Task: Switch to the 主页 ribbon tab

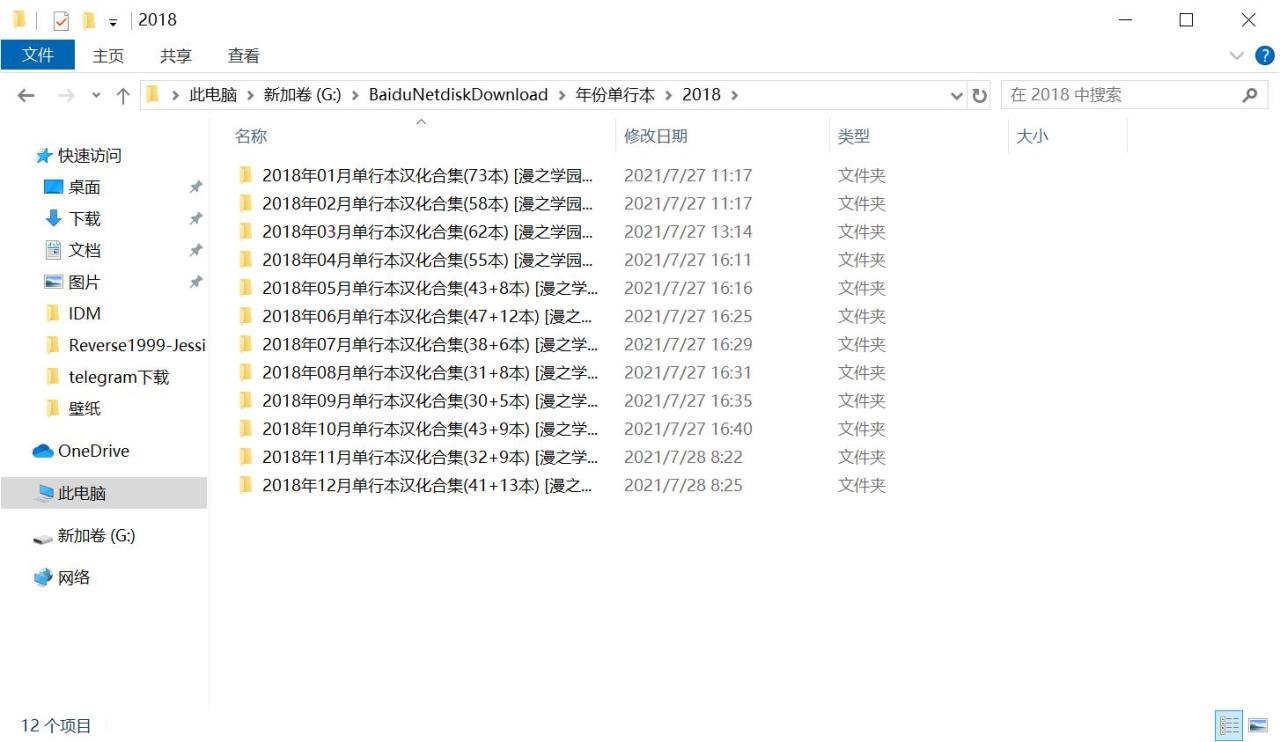Action: [x=108, y=56]
